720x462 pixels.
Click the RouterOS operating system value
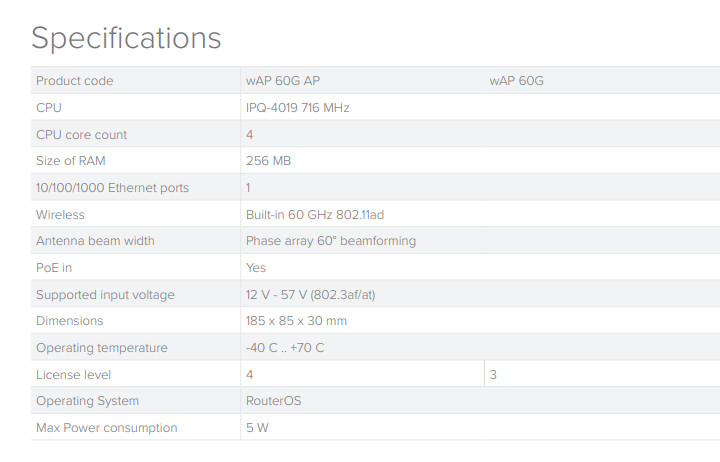tap(273, 401)
